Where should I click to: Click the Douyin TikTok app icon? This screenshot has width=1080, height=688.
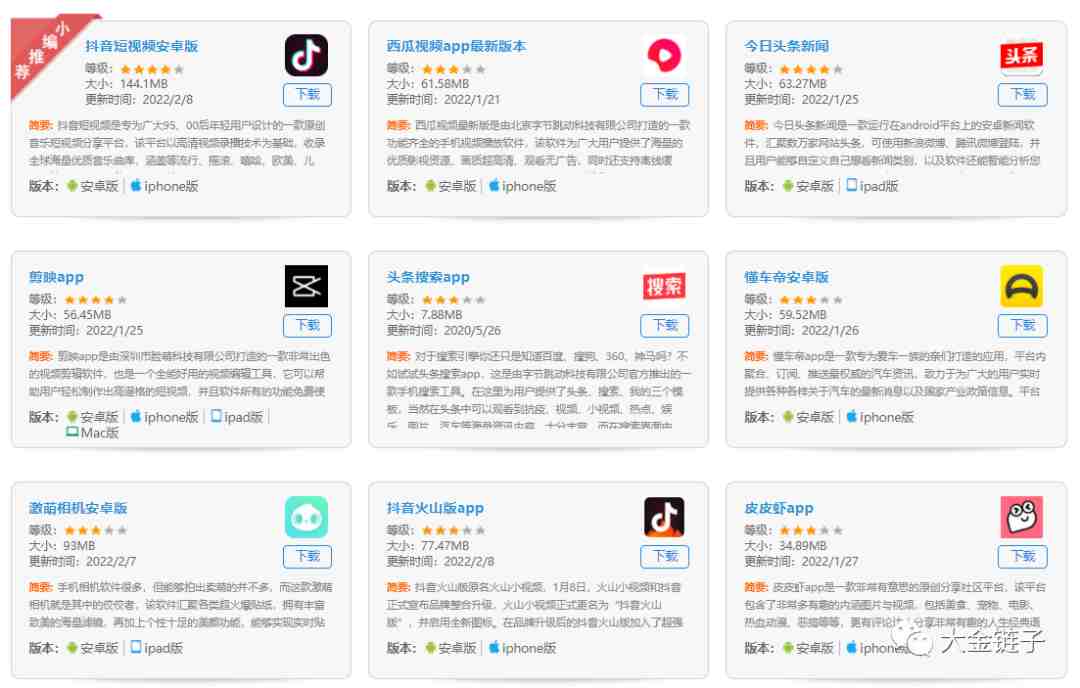[x=307, y=55]
